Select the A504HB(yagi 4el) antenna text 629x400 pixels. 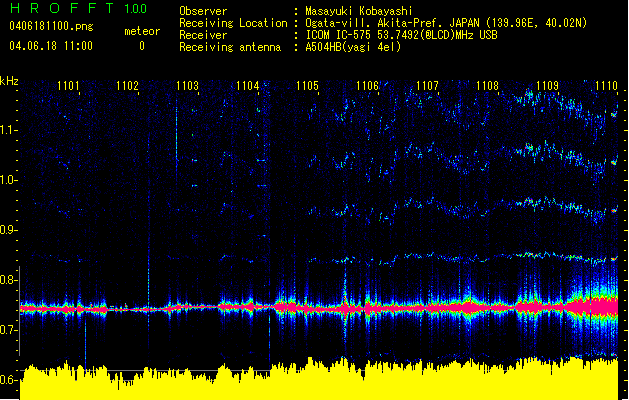point(353,47)
